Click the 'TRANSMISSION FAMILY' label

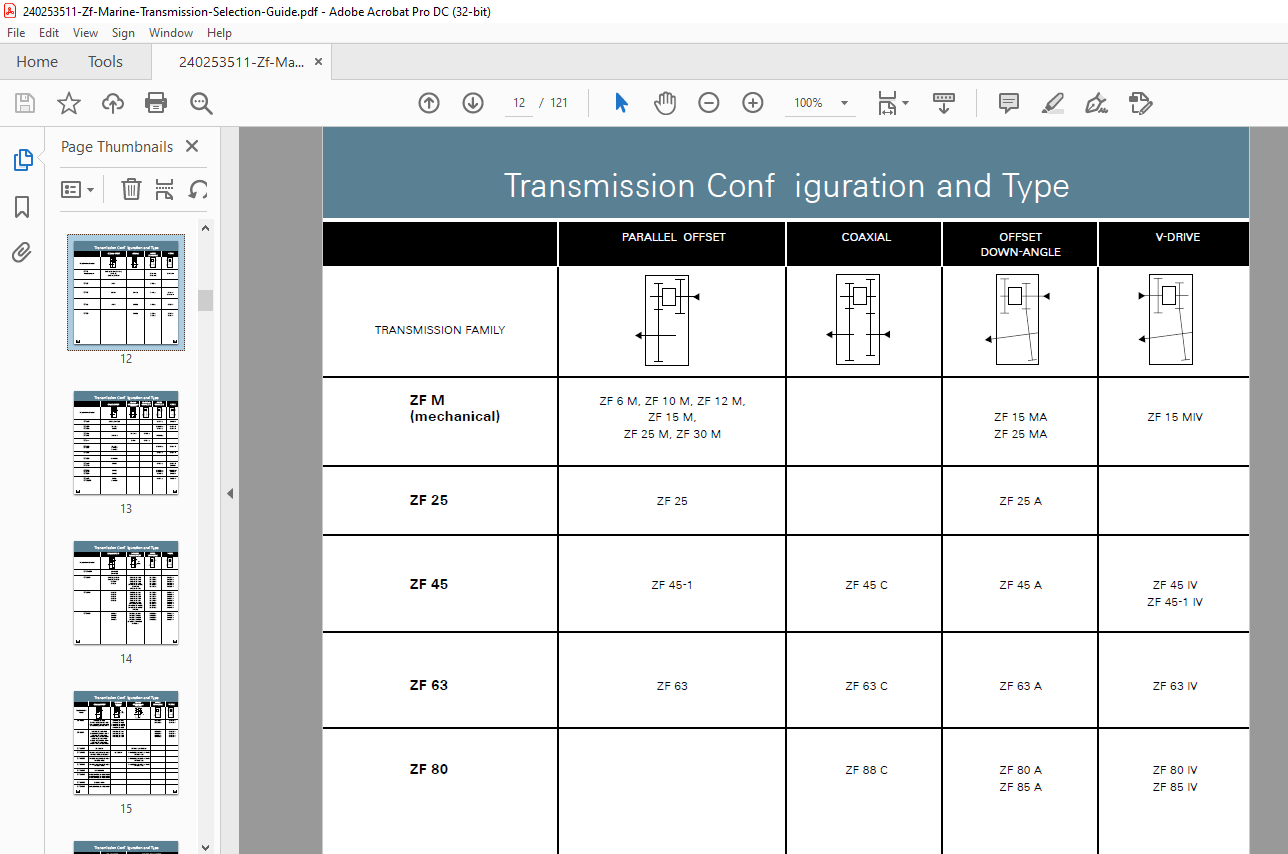tap(440, 330)
